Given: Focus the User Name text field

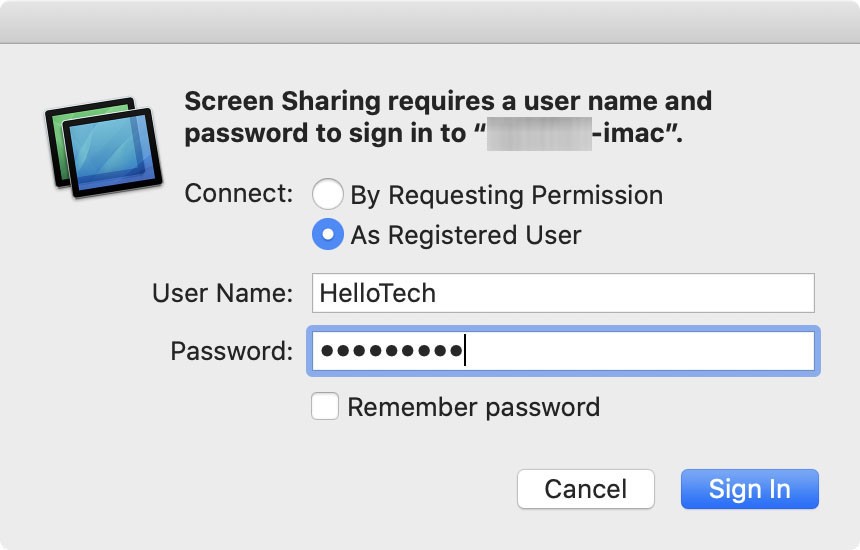Looking at the screenshot, I should point(562,293).
